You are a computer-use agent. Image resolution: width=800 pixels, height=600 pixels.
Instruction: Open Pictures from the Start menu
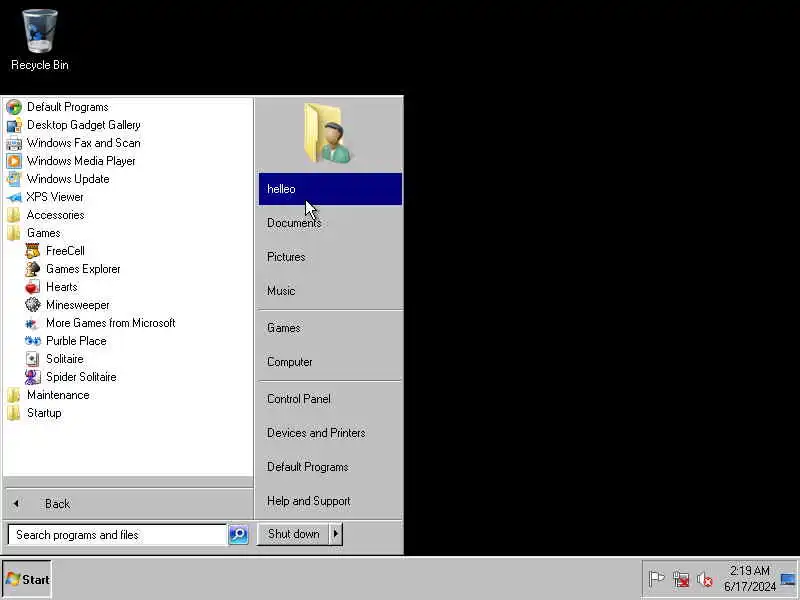click(x=330, y=257)
